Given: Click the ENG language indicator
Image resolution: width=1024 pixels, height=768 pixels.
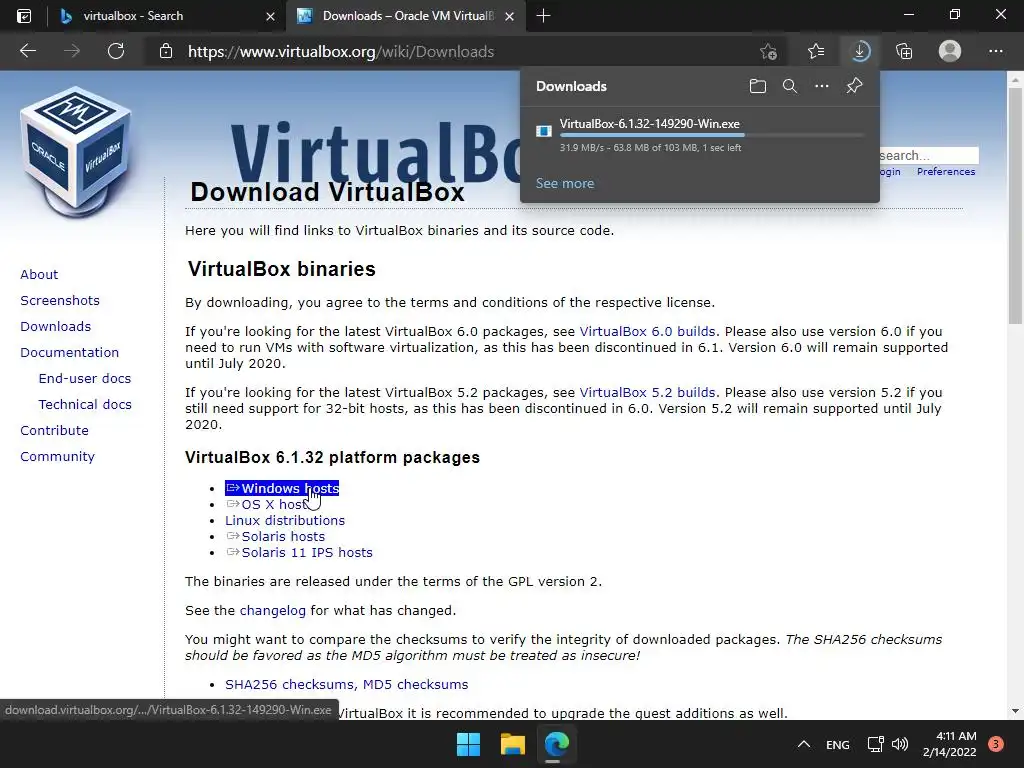Looking at the screenshot, I should tap(837, 744).
